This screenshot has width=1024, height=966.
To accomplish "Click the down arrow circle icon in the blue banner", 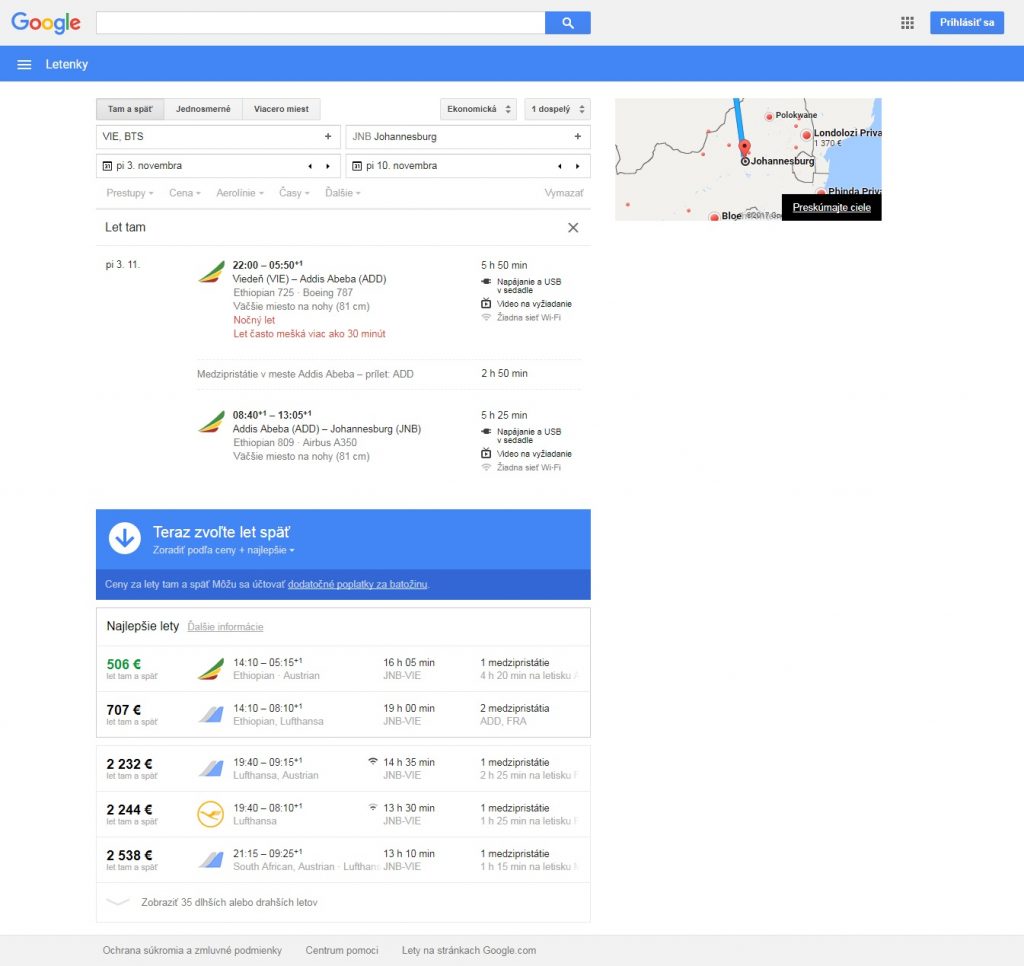I will (125, 538).
